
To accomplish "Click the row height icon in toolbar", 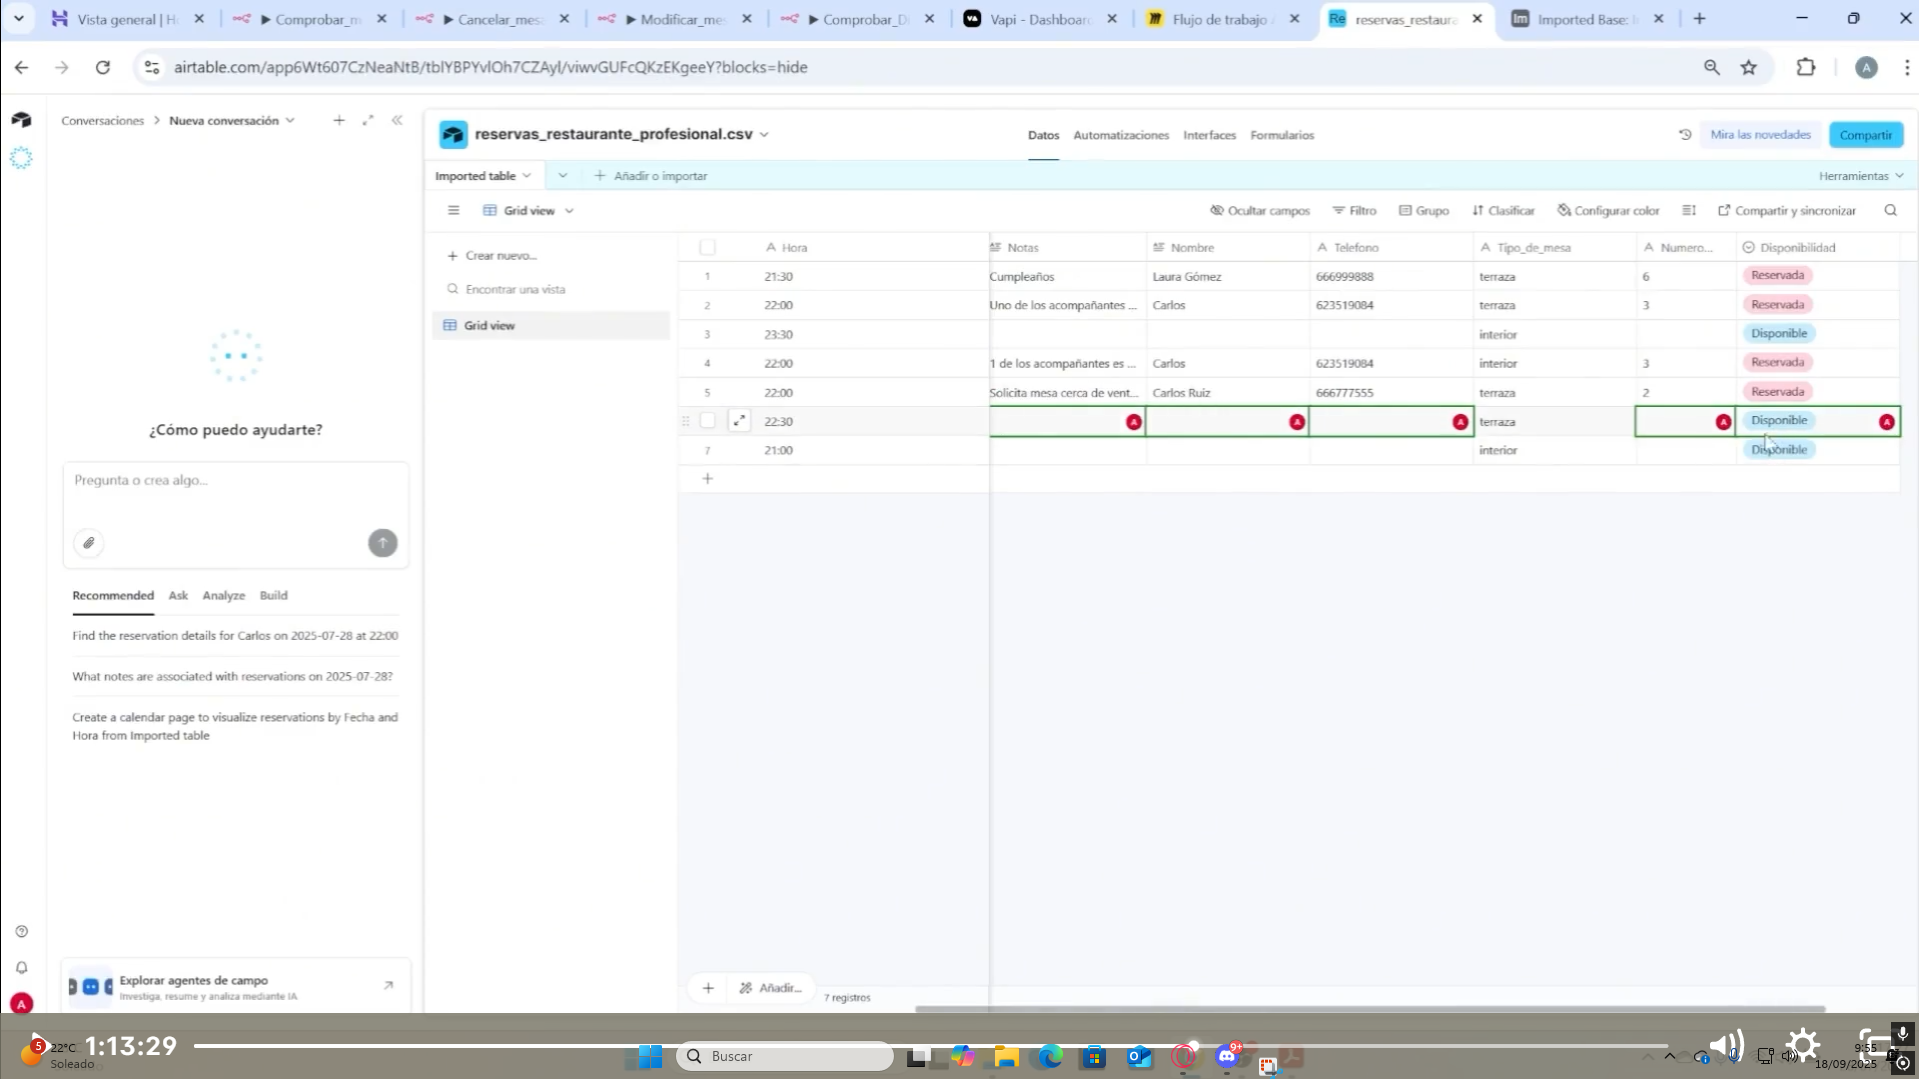I will [x=1689, y=211].
